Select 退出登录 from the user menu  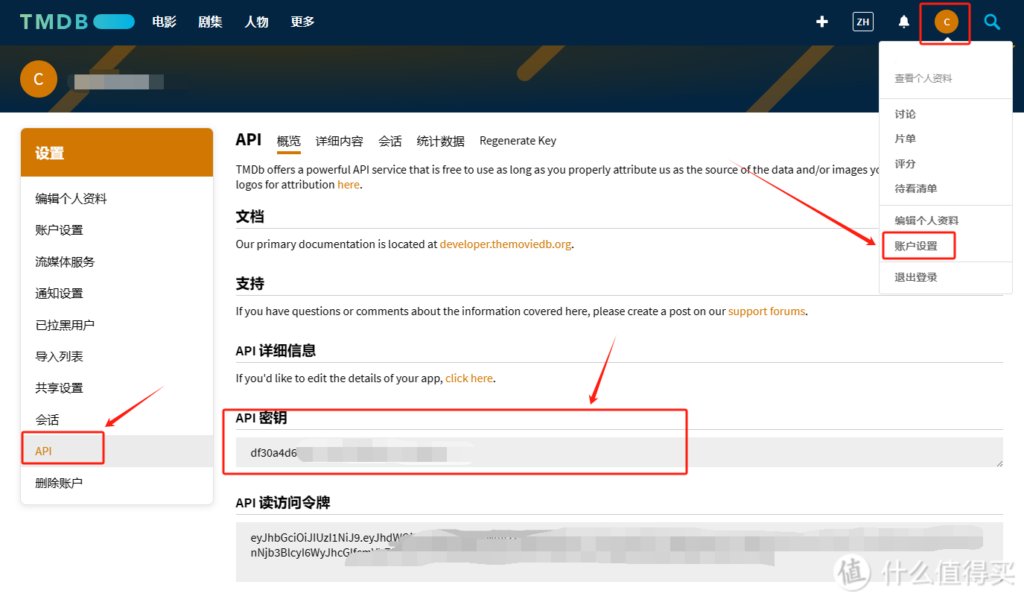tap(916, 277)
